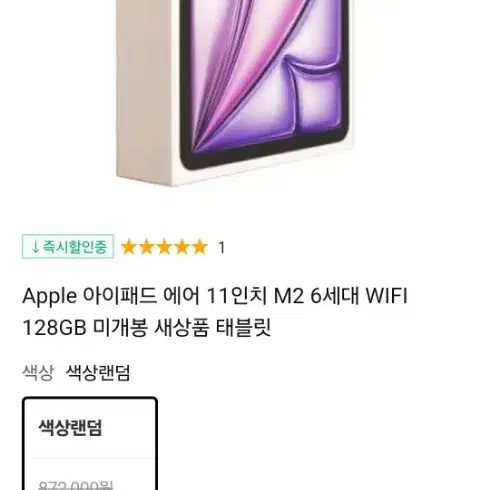Tap the green 즉시할인중 discount badge

pos(68,247)
